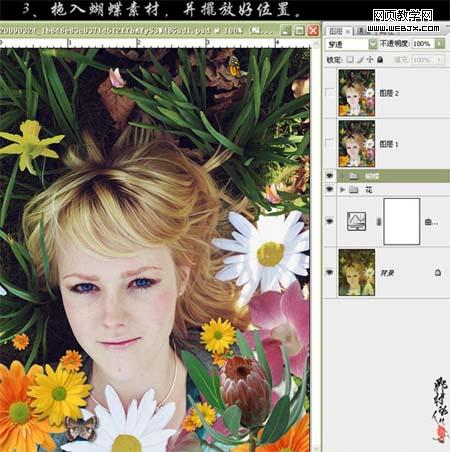Hide the highlighted 蝴蝶 group
This screenshot has width=450, height=452.
tap(330, 176)
